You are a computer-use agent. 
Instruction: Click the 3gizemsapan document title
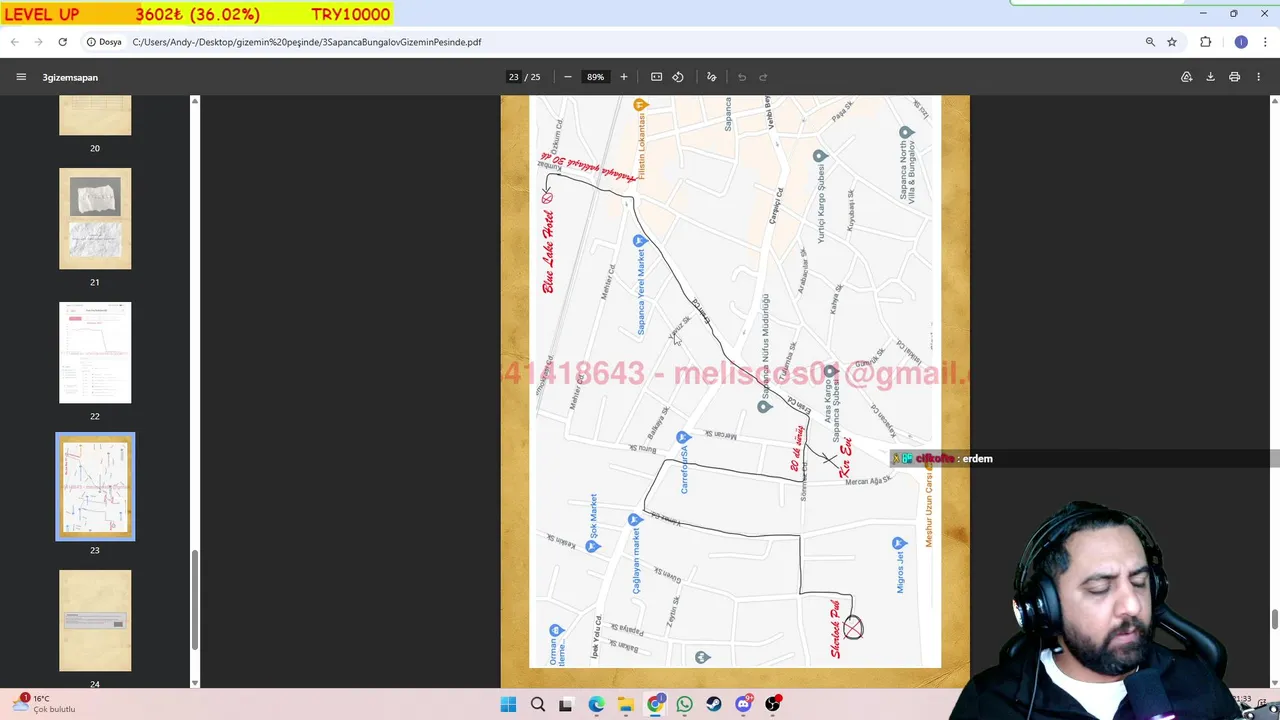click(x=70, y=77)
